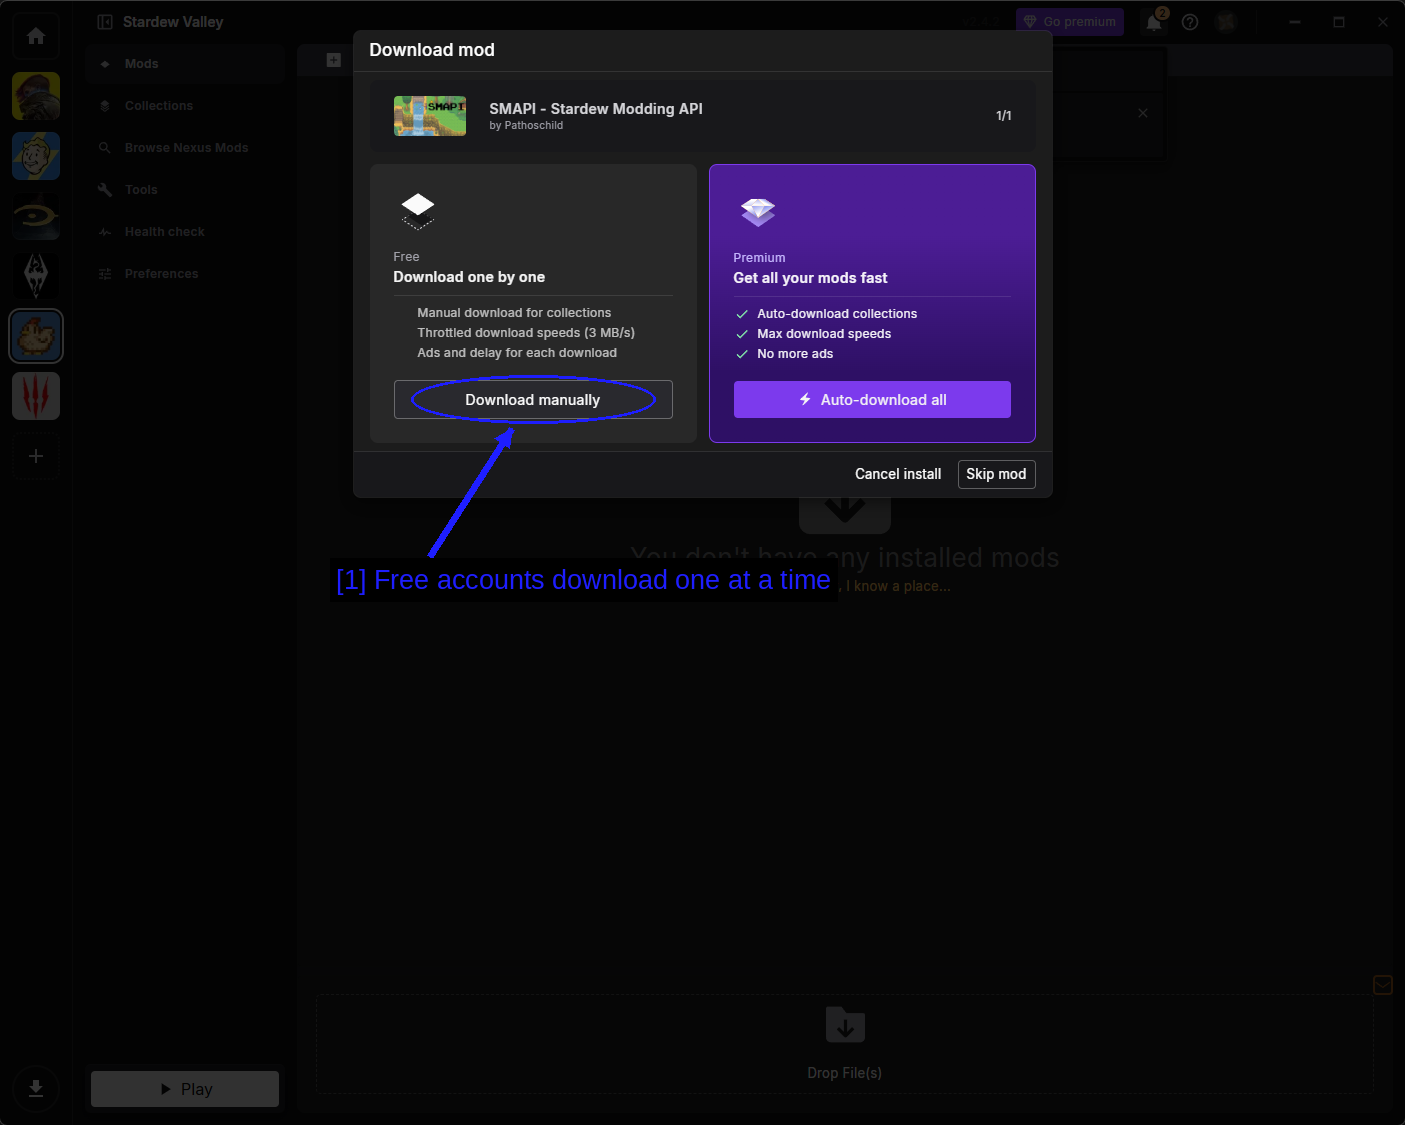Click Skip mod button
The width and height of the screenshot is (1405, 1125).
click(996, 474)
